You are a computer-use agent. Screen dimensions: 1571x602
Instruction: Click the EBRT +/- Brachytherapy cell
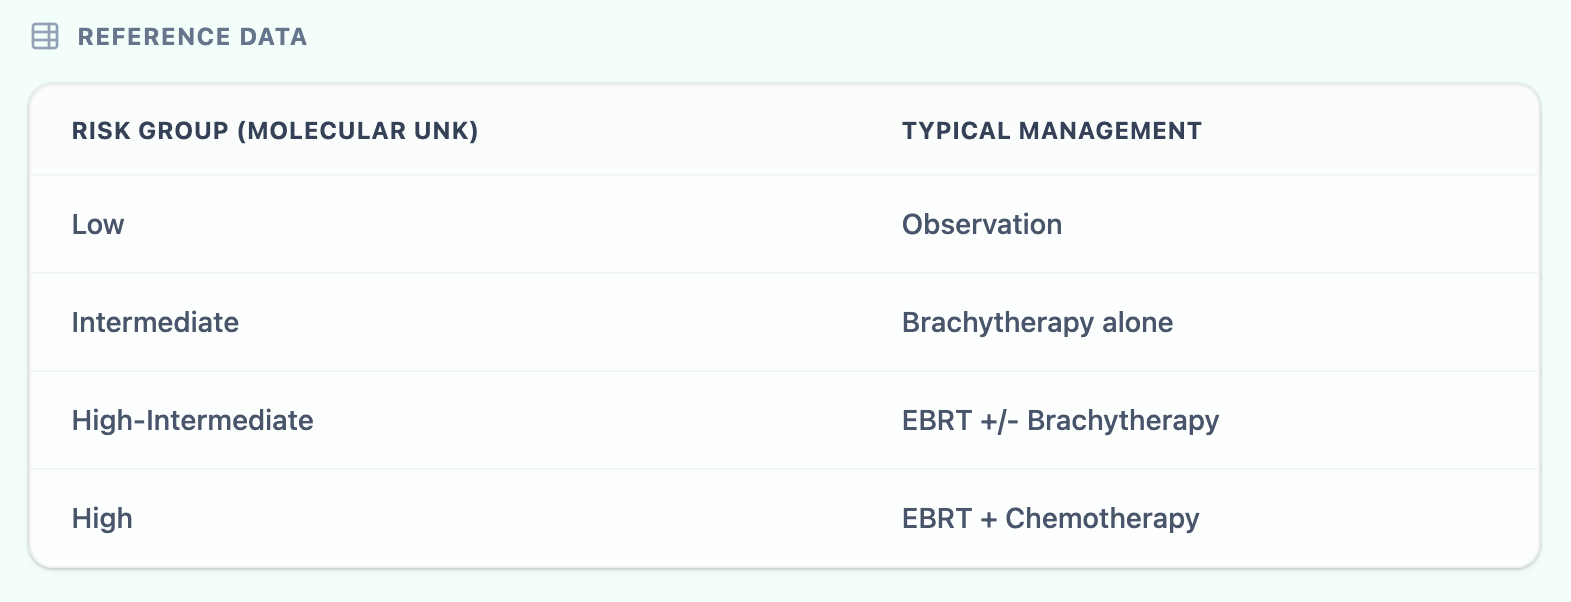point(1060,421)
